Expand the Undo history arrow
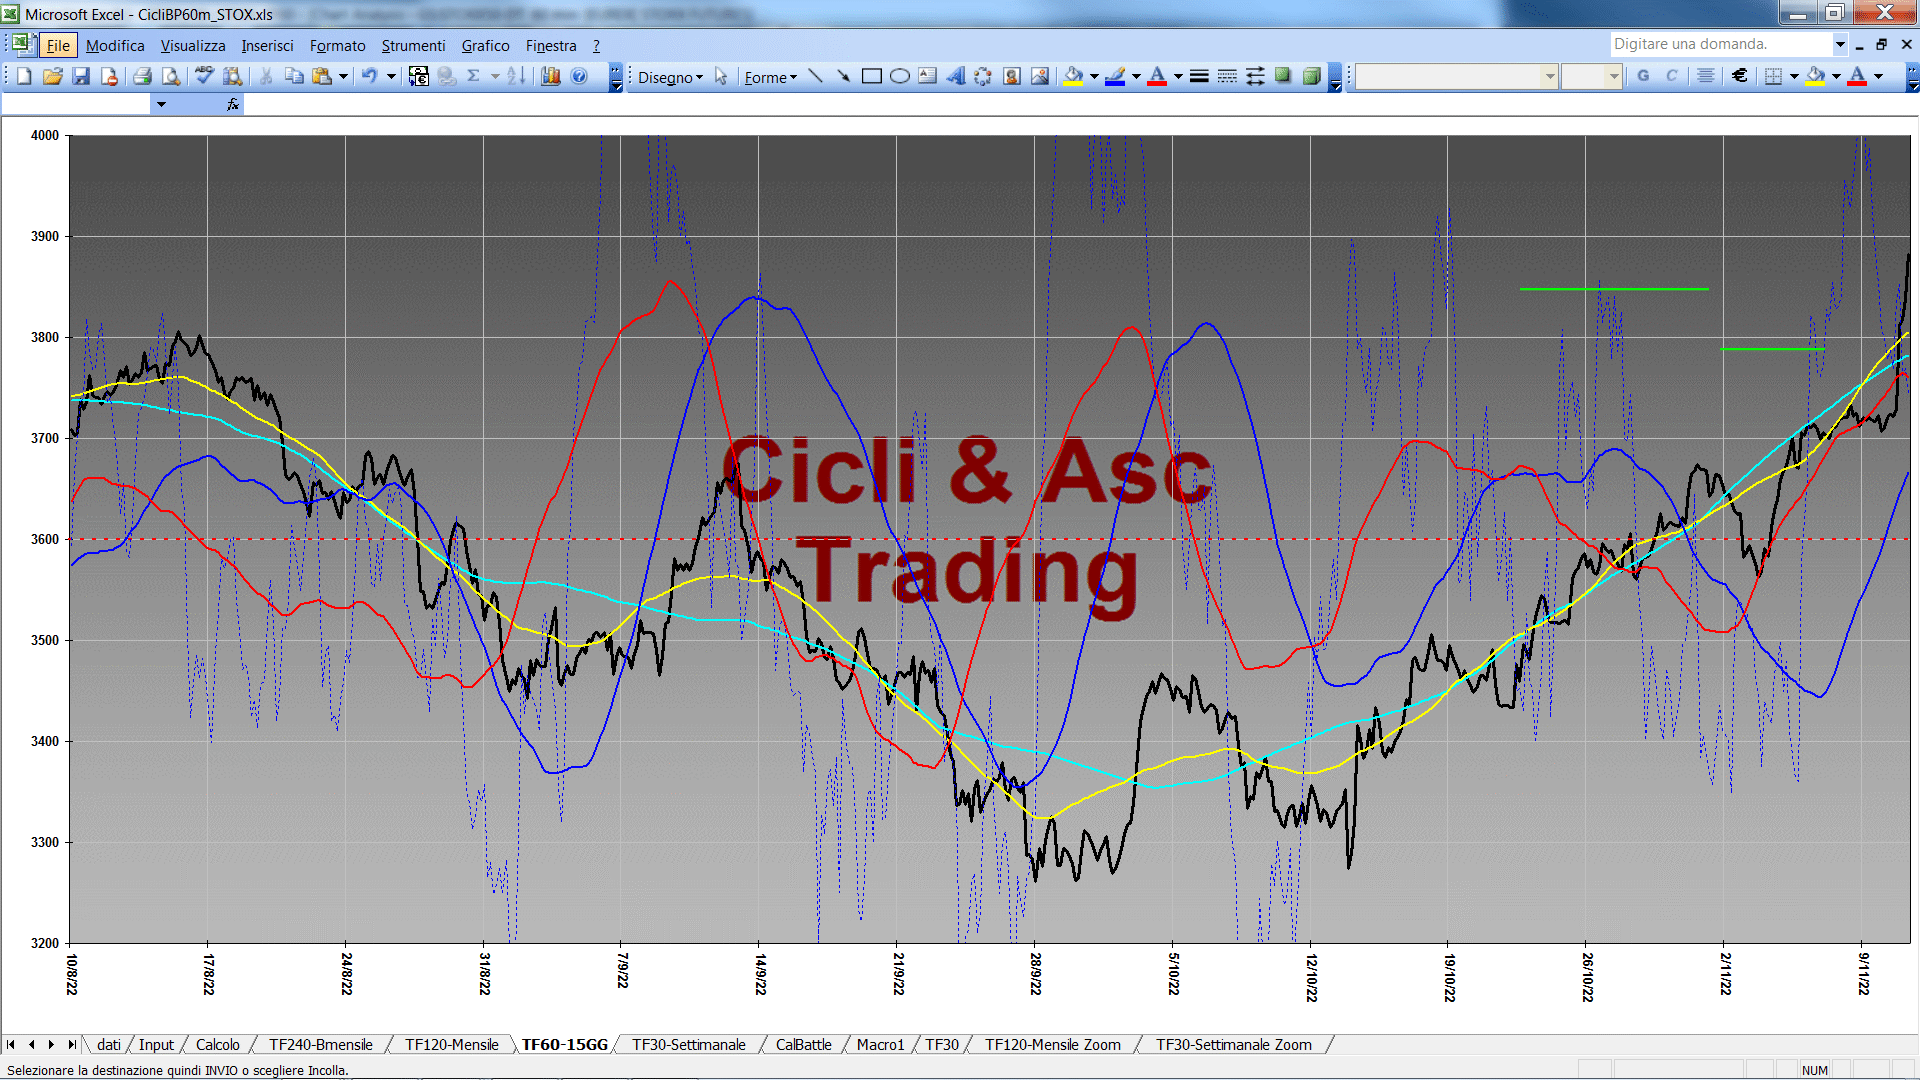The height and width of the screenshot is (1080, 1920). pyautogui.click(x=391, y=76)
